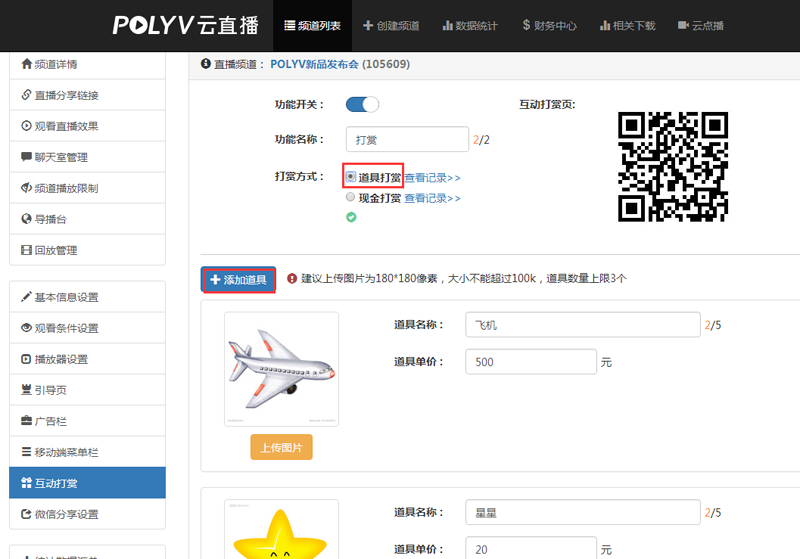Image resolution: width=800 pixels, height=559 pixels.
Task: Open 直播分享链接 in the sidebar
Action: click(66, 95)
